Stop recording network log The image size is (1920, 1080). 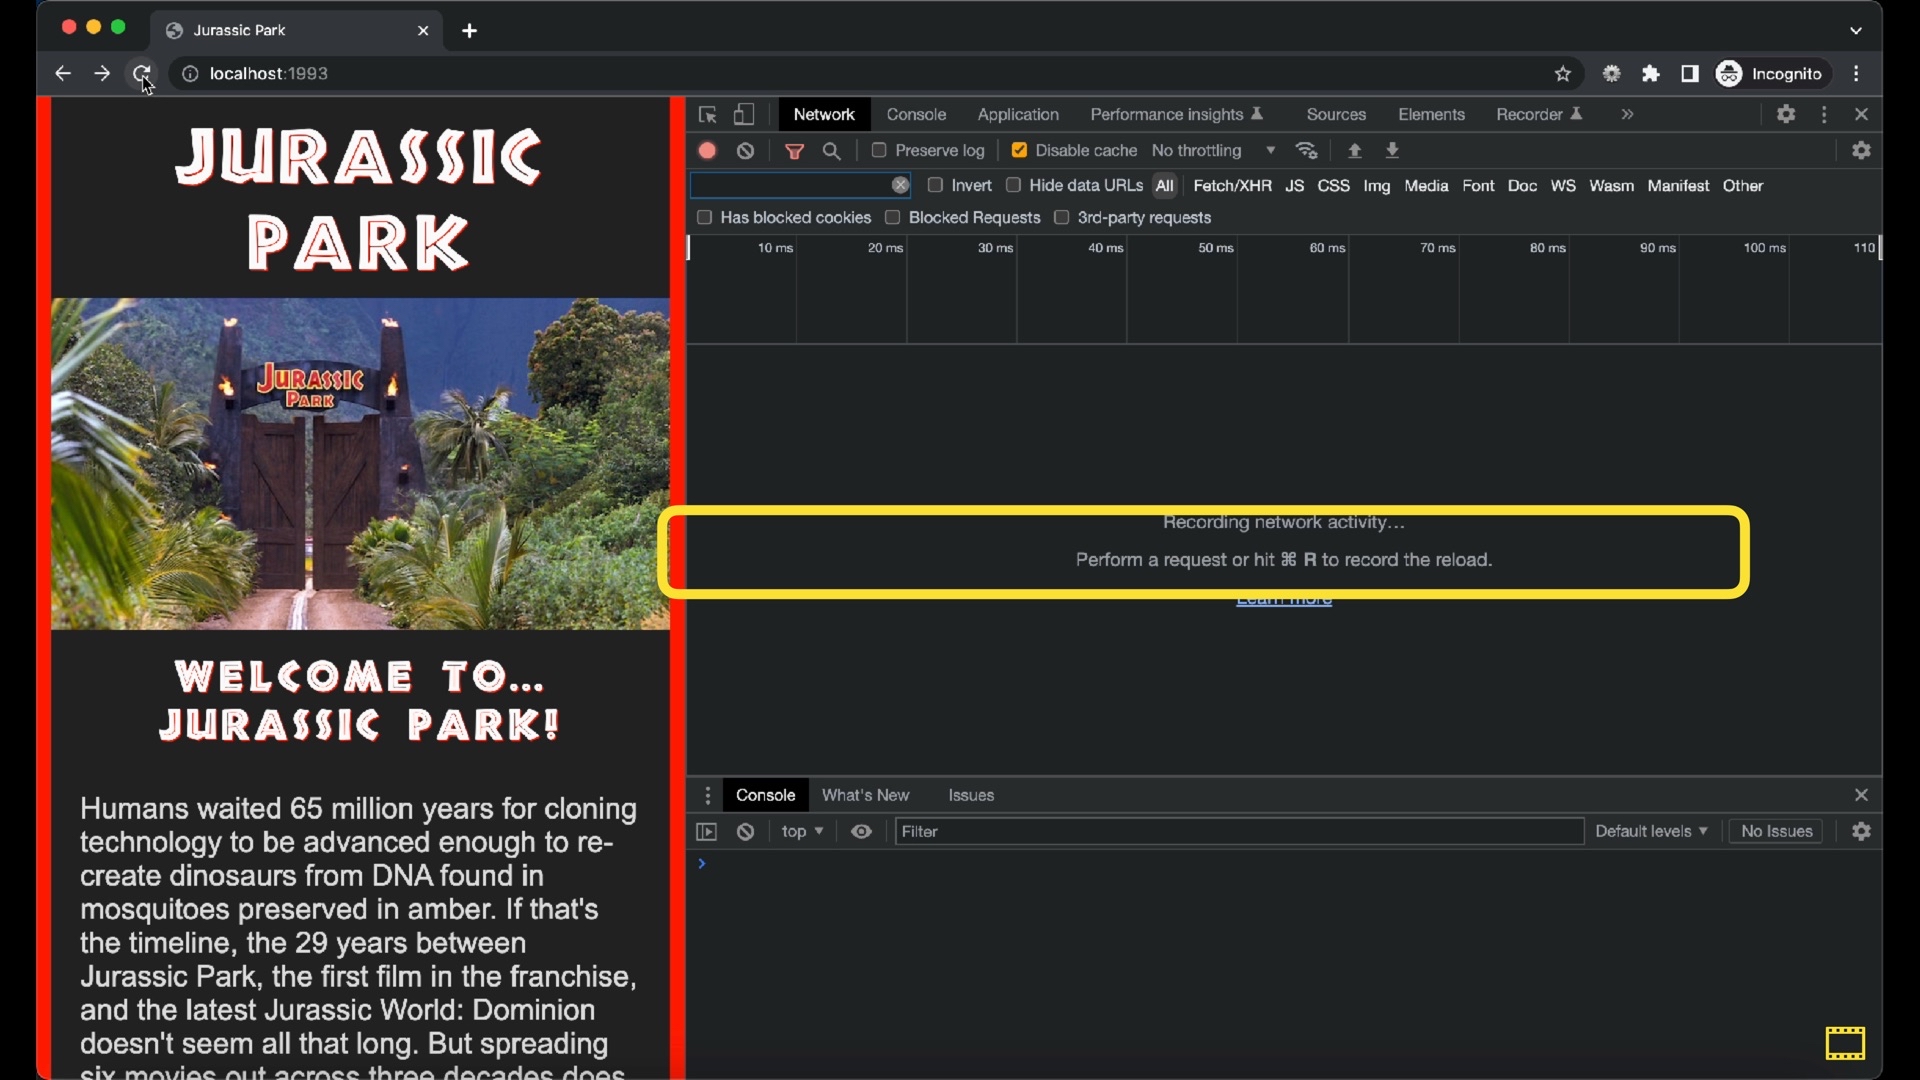click(x=708, y=151)
